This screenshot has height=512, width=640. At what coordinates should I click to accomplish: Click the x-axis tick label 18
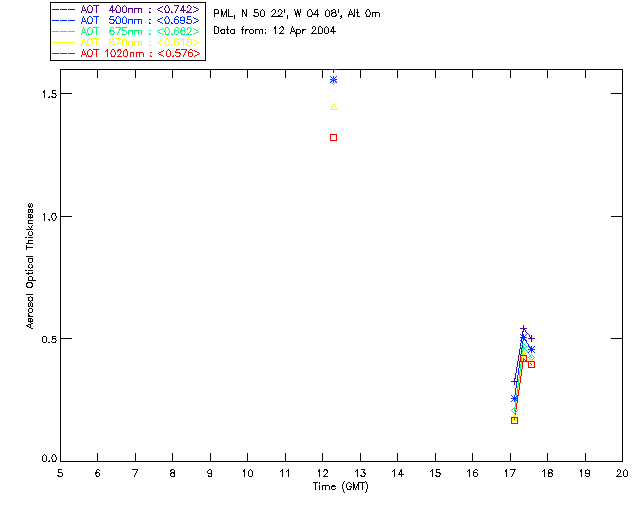pos(547,473)
